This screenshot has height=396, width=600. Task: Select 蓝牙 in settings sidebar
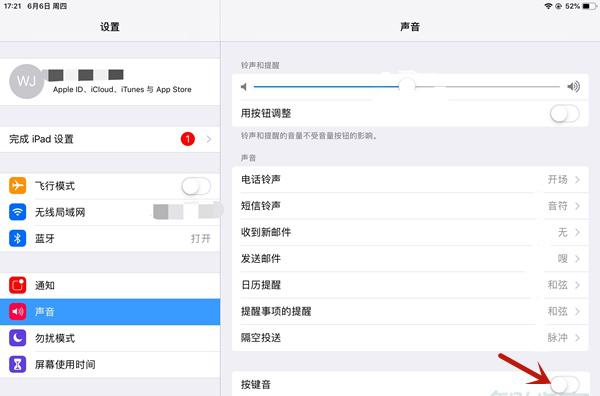[x=110, y=238]
